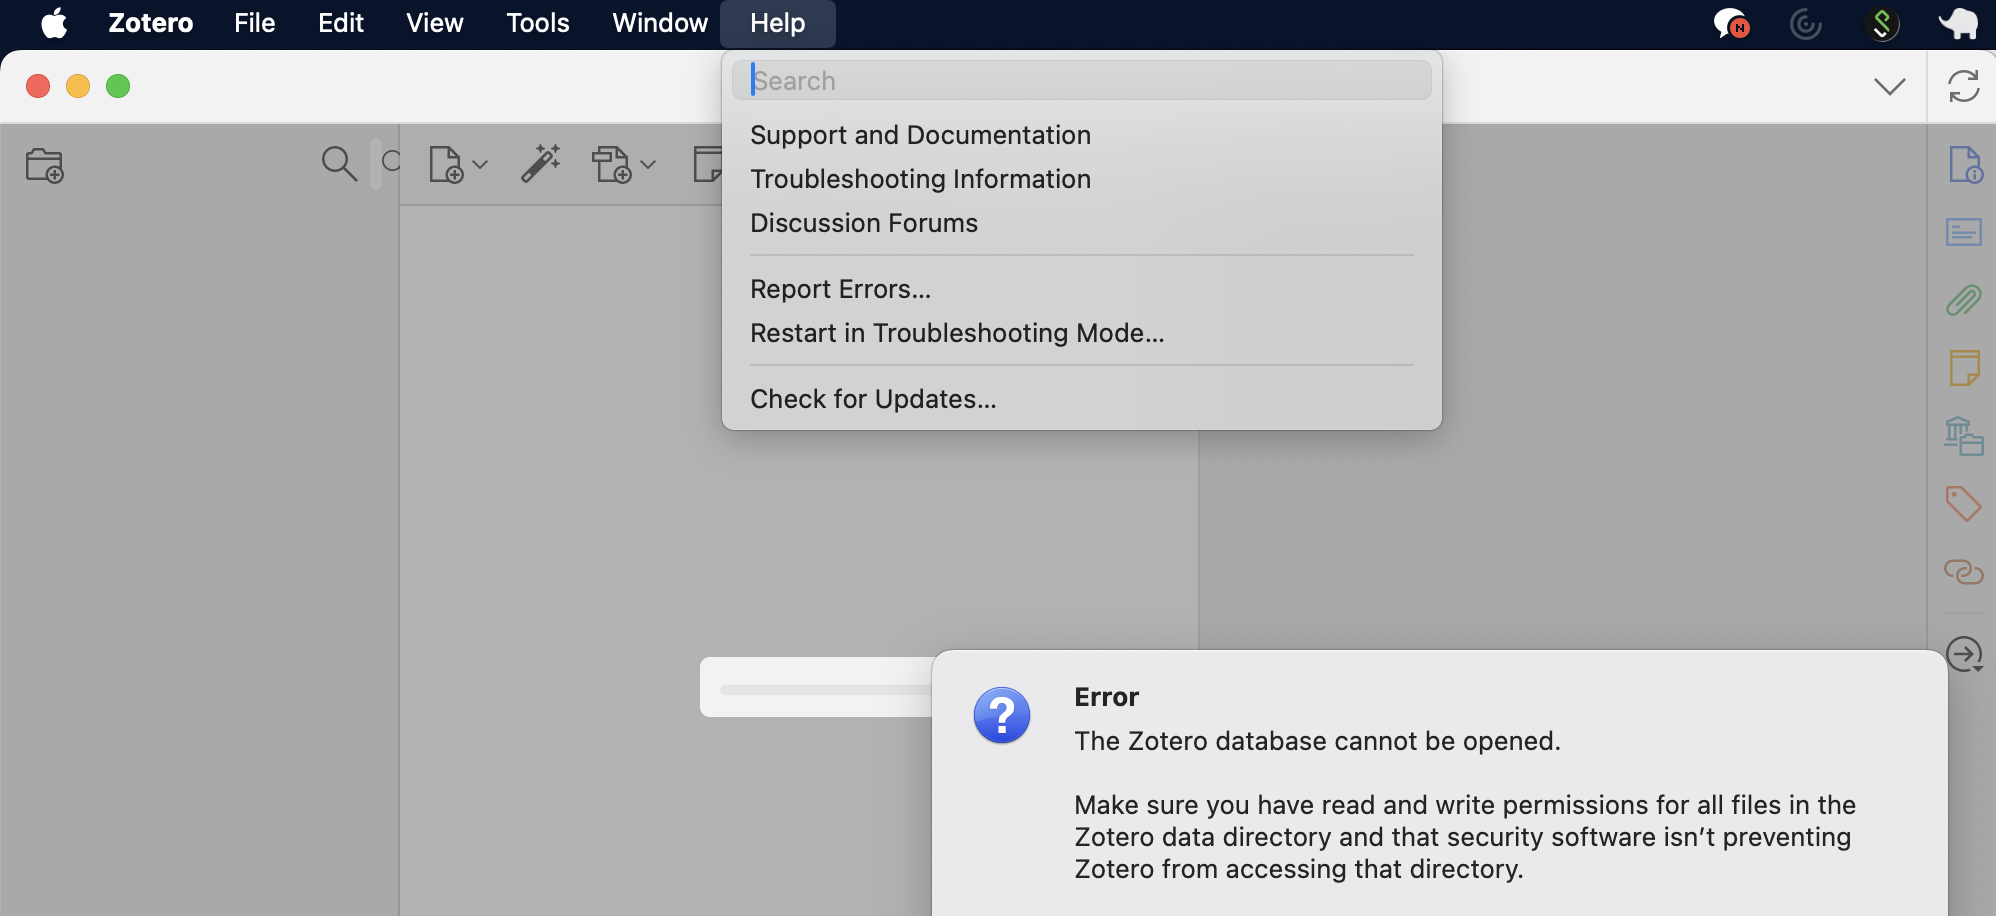
Task: Open the Tags pane icon in sidebar
Action: click(1963, 503)
